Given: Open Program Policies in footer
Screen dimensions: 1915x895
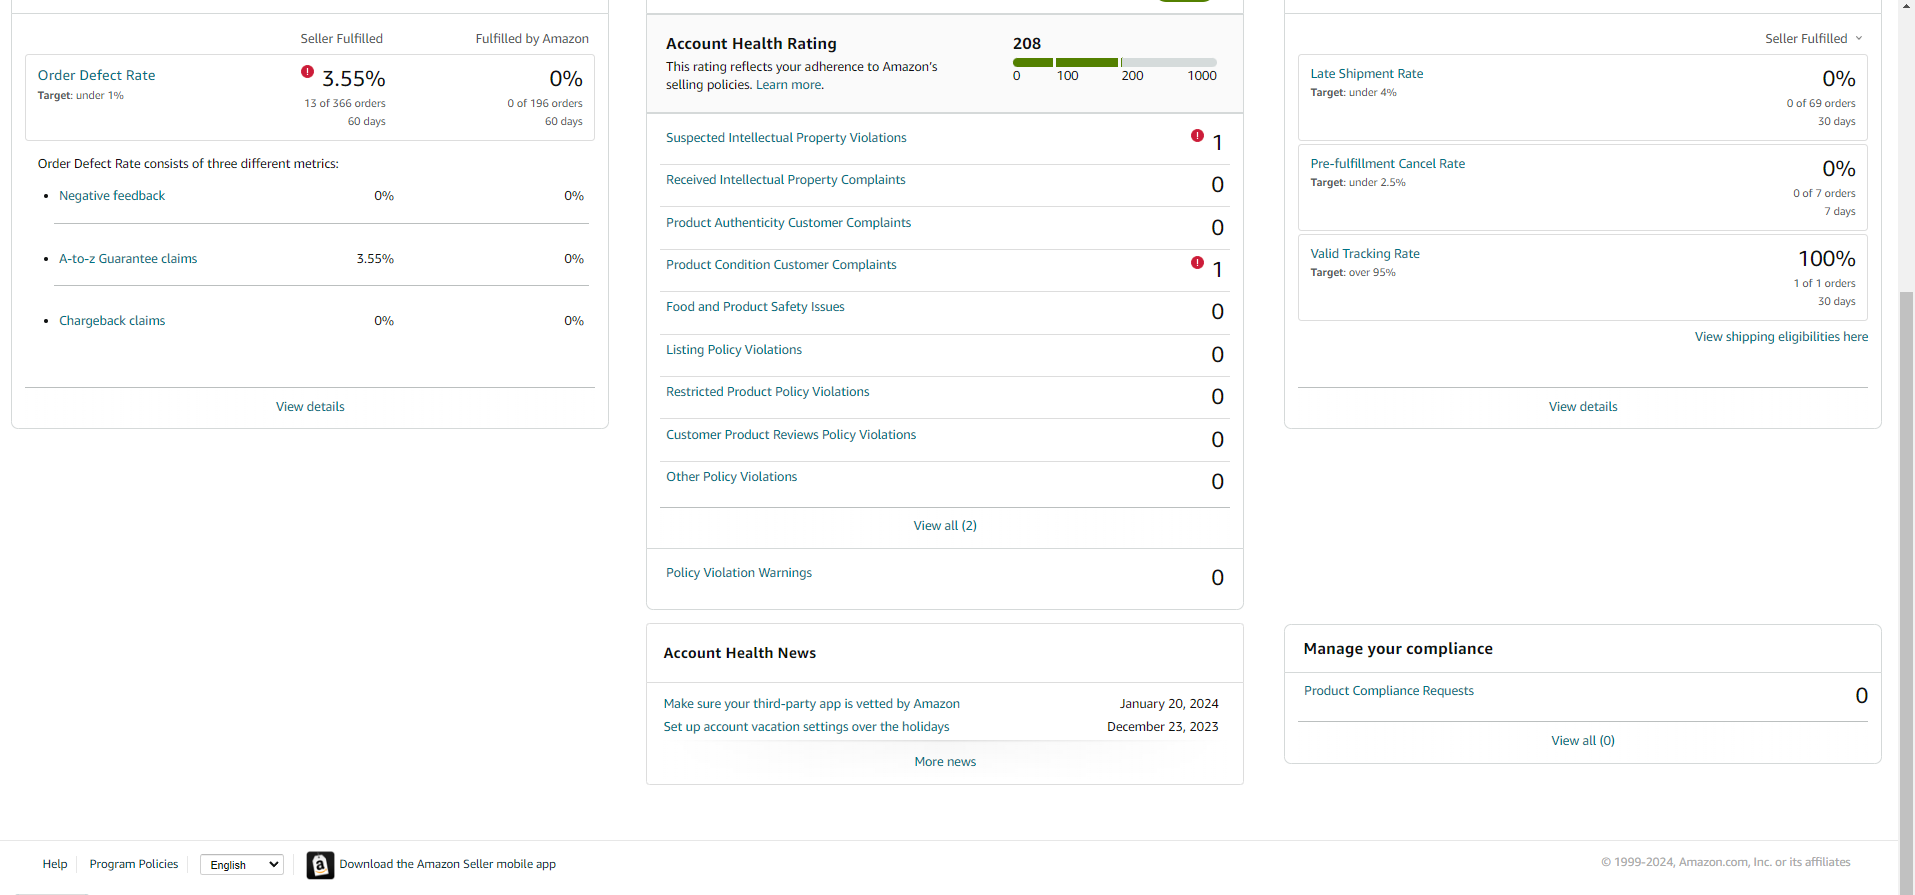Looking at the screenshot, I should [134, 864].
